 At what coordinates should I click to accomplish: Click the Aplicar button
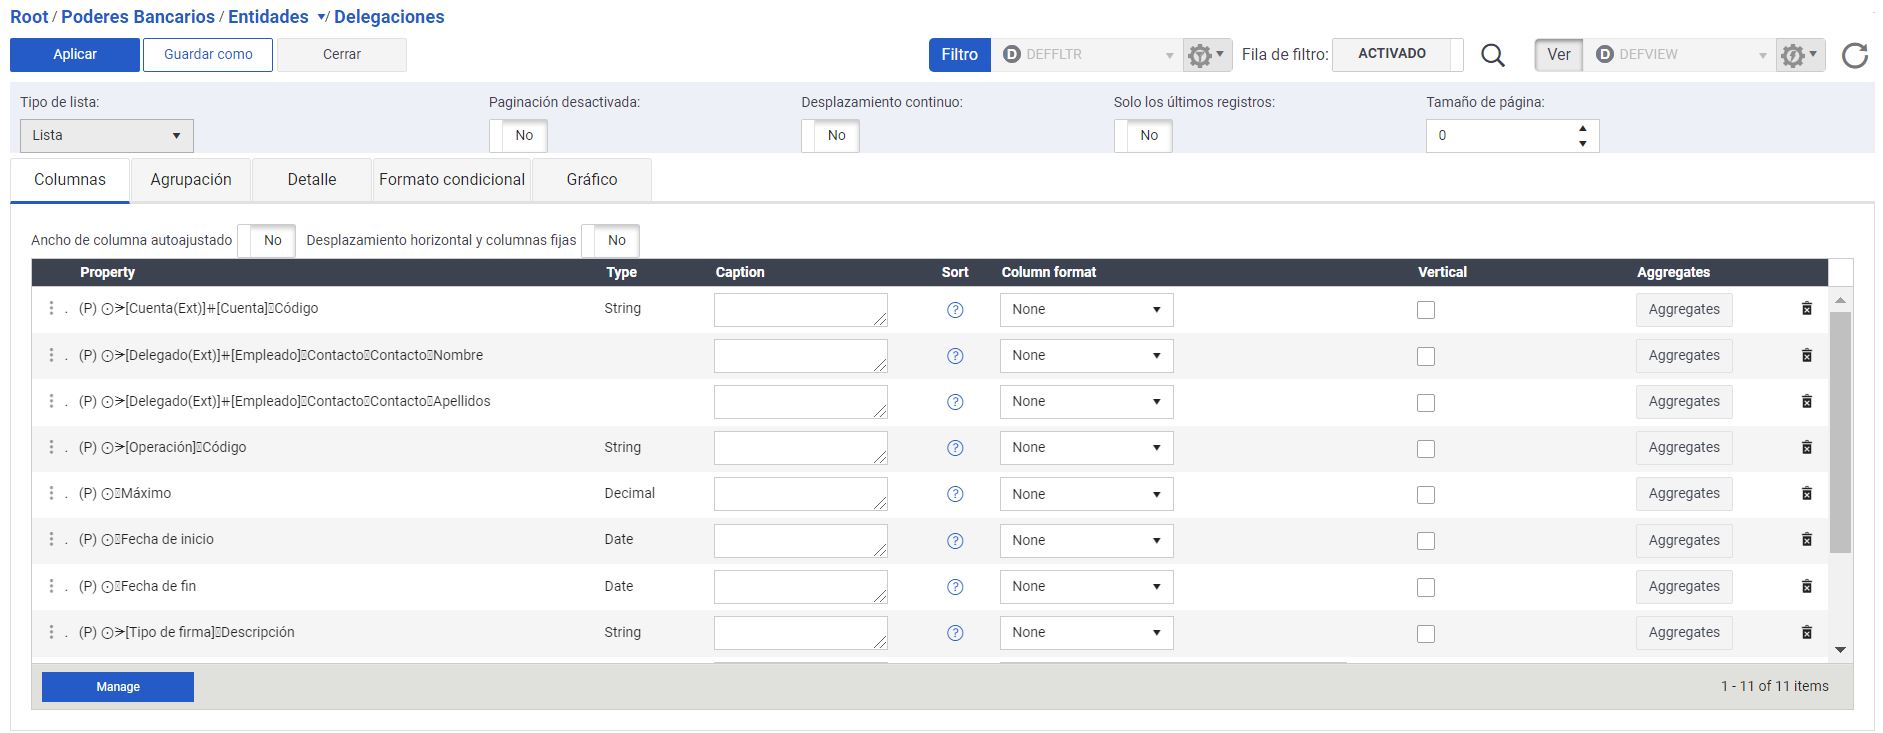click(x=75, y=55)
